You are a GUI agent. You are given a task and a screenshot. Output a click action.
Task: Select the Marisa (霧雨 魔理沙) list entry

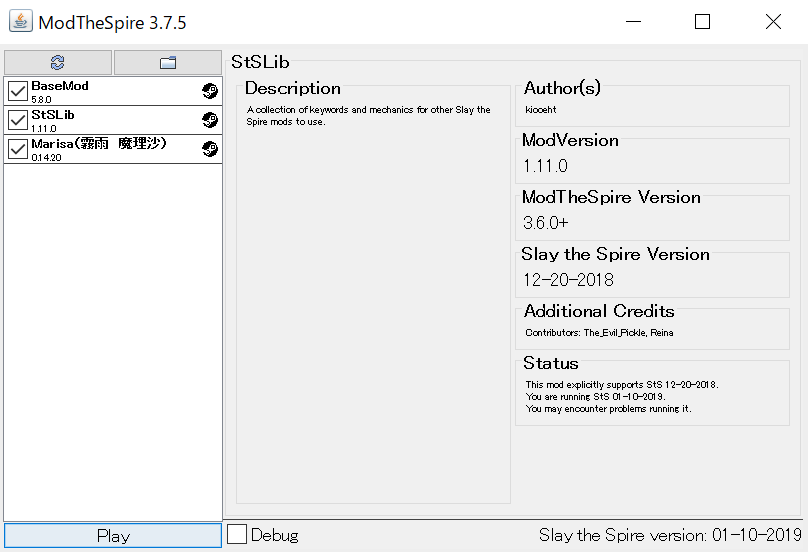point(113,149)
